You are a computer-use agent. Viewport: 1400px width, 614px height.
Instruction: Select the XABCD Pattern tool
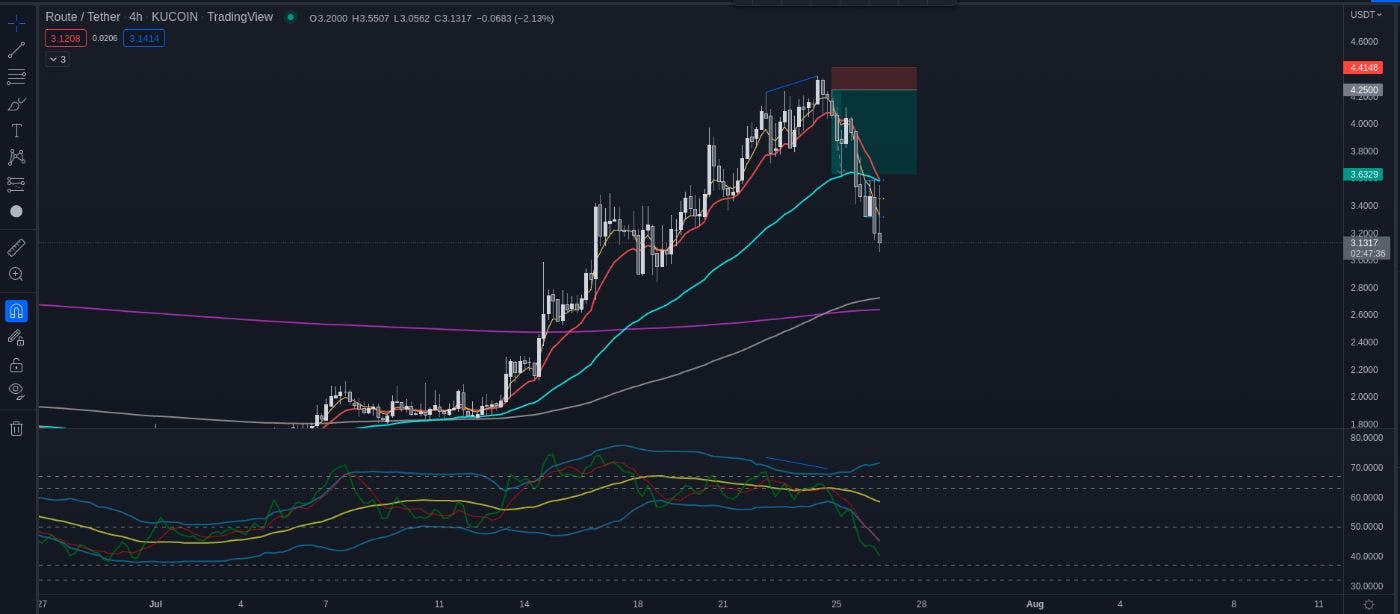[16, 157]
